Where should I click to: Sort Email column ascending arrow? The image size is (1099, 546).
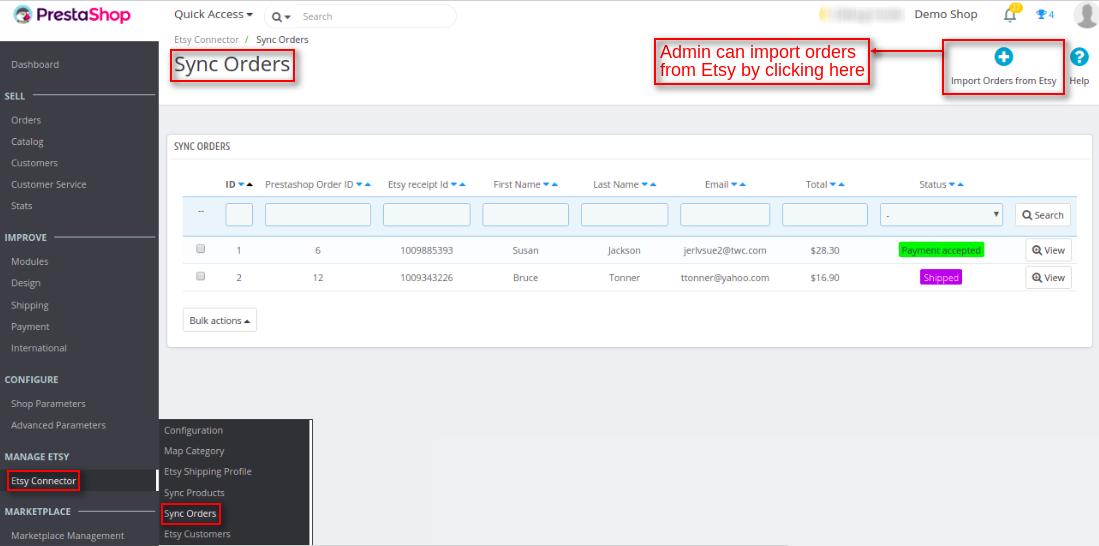click(x=743, y=185)
